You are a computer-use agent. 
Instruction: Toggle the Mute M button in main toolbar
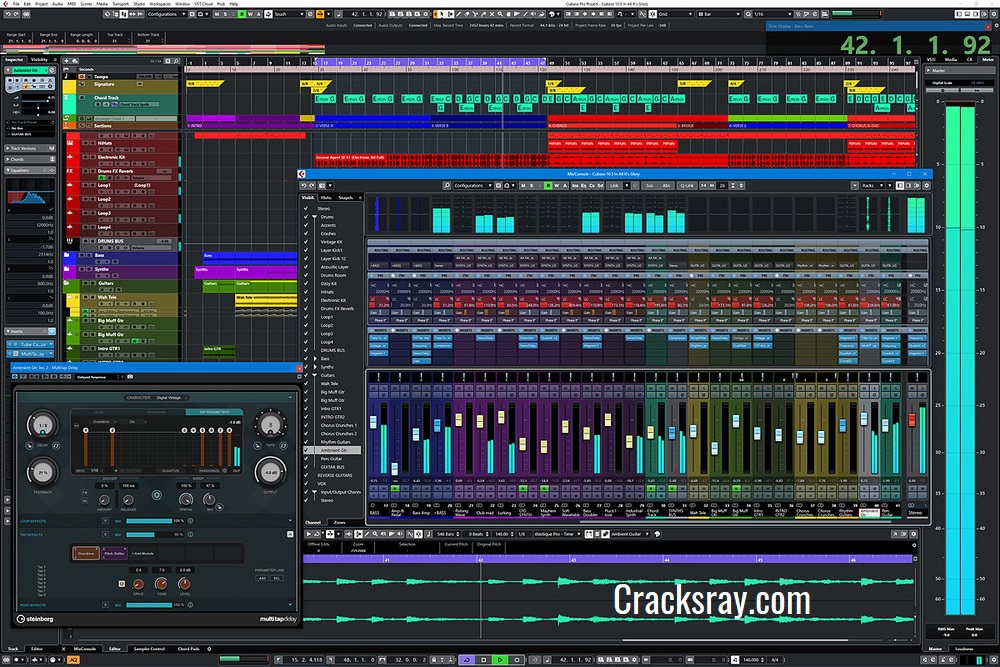[x=217, y=14]
